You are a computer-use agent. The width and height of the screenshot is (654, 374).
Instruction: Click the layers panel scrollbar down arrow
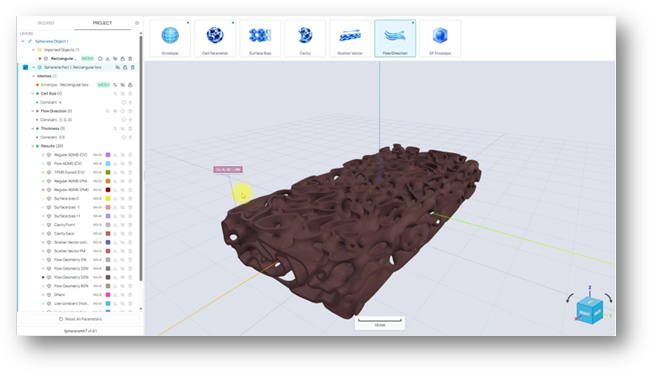[x=141, y=309]
